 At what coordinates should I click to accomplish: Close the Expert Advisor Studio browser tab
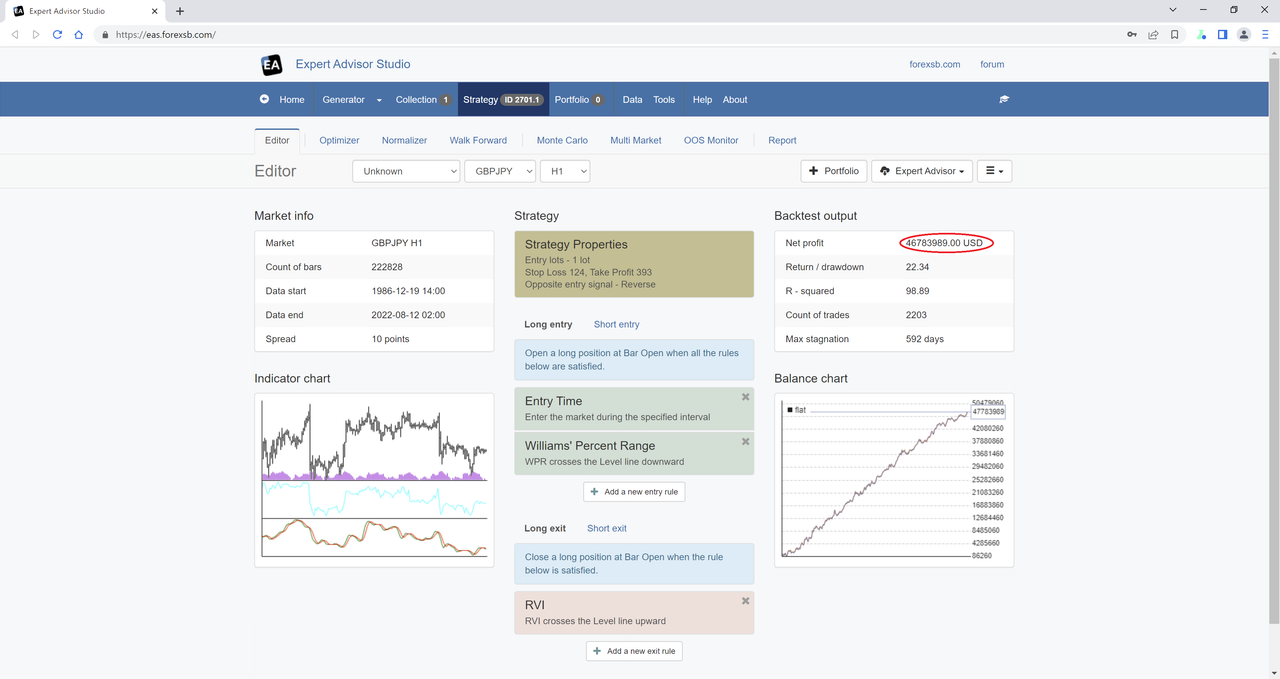153,11
